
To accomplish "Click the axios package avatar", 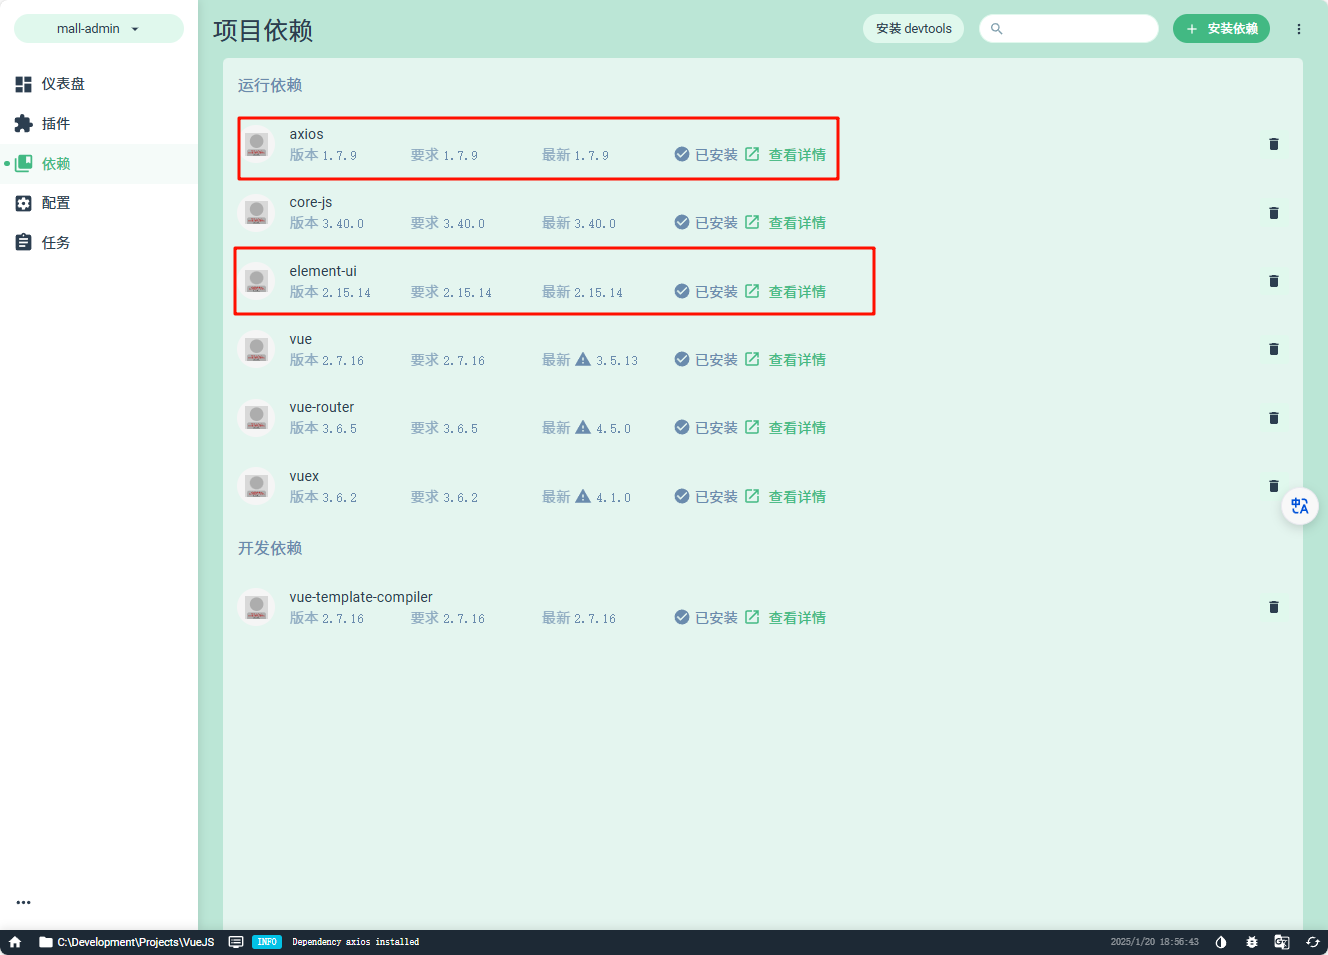I will tap(257, 144).
